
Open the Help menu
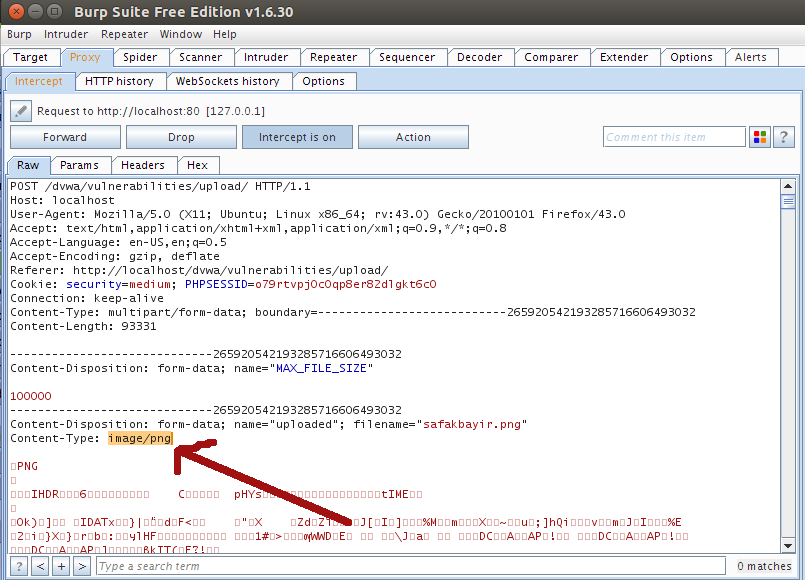[x=225, y=34]
